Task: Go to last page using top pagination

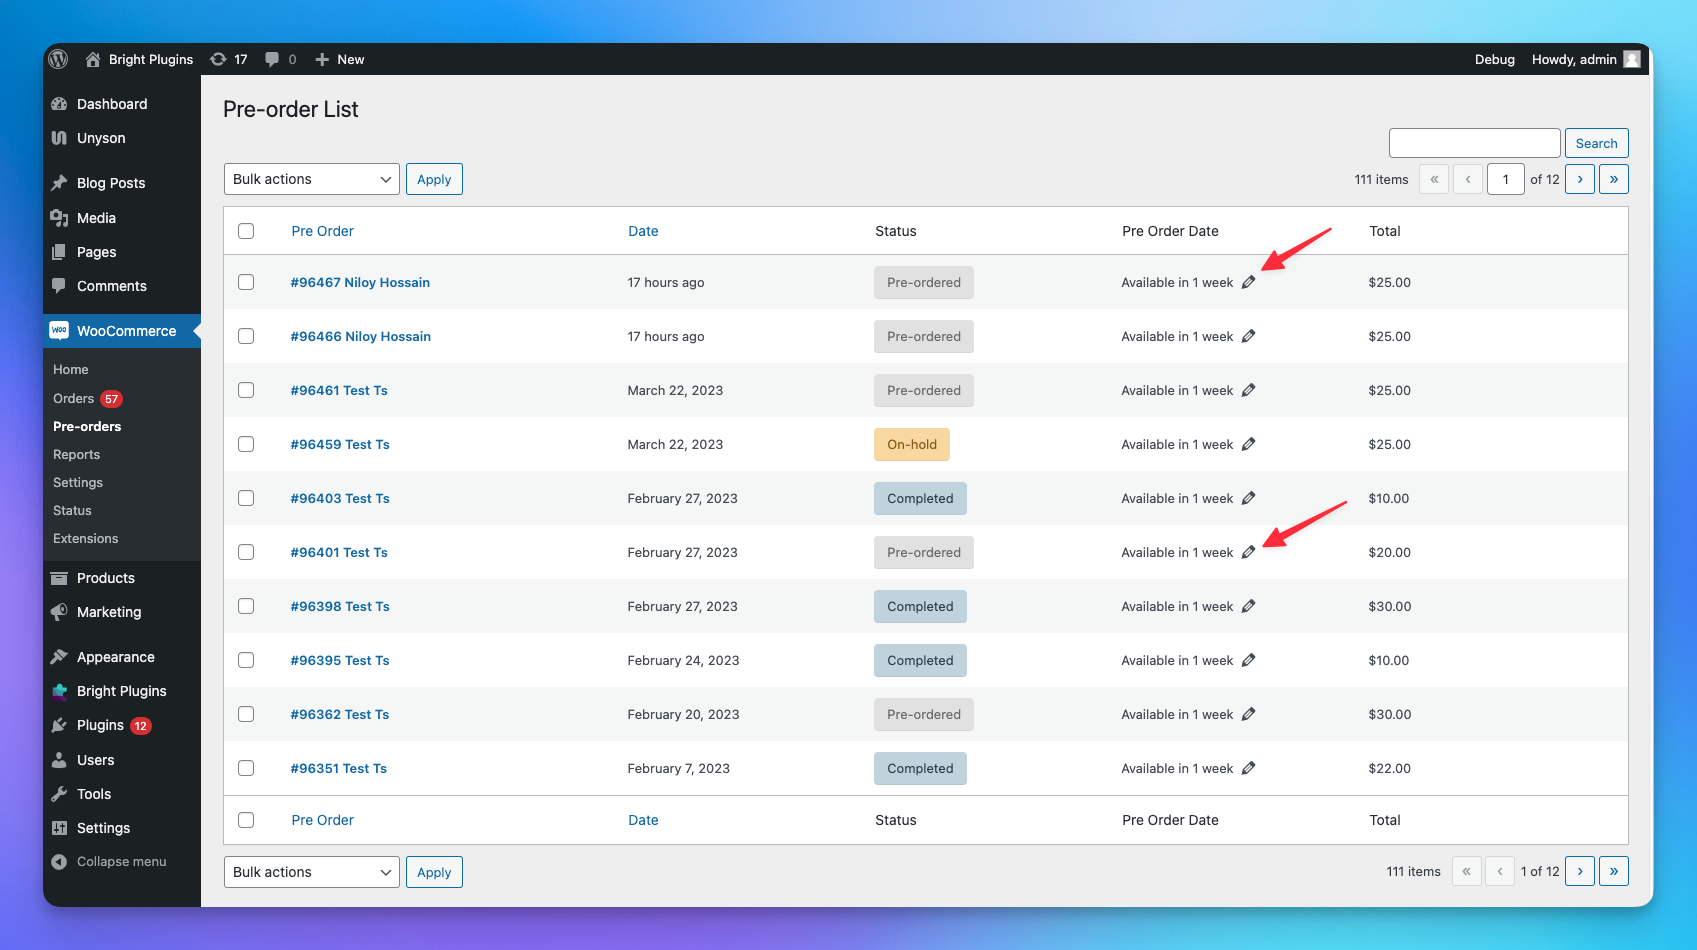Action: pos(1613,179)
